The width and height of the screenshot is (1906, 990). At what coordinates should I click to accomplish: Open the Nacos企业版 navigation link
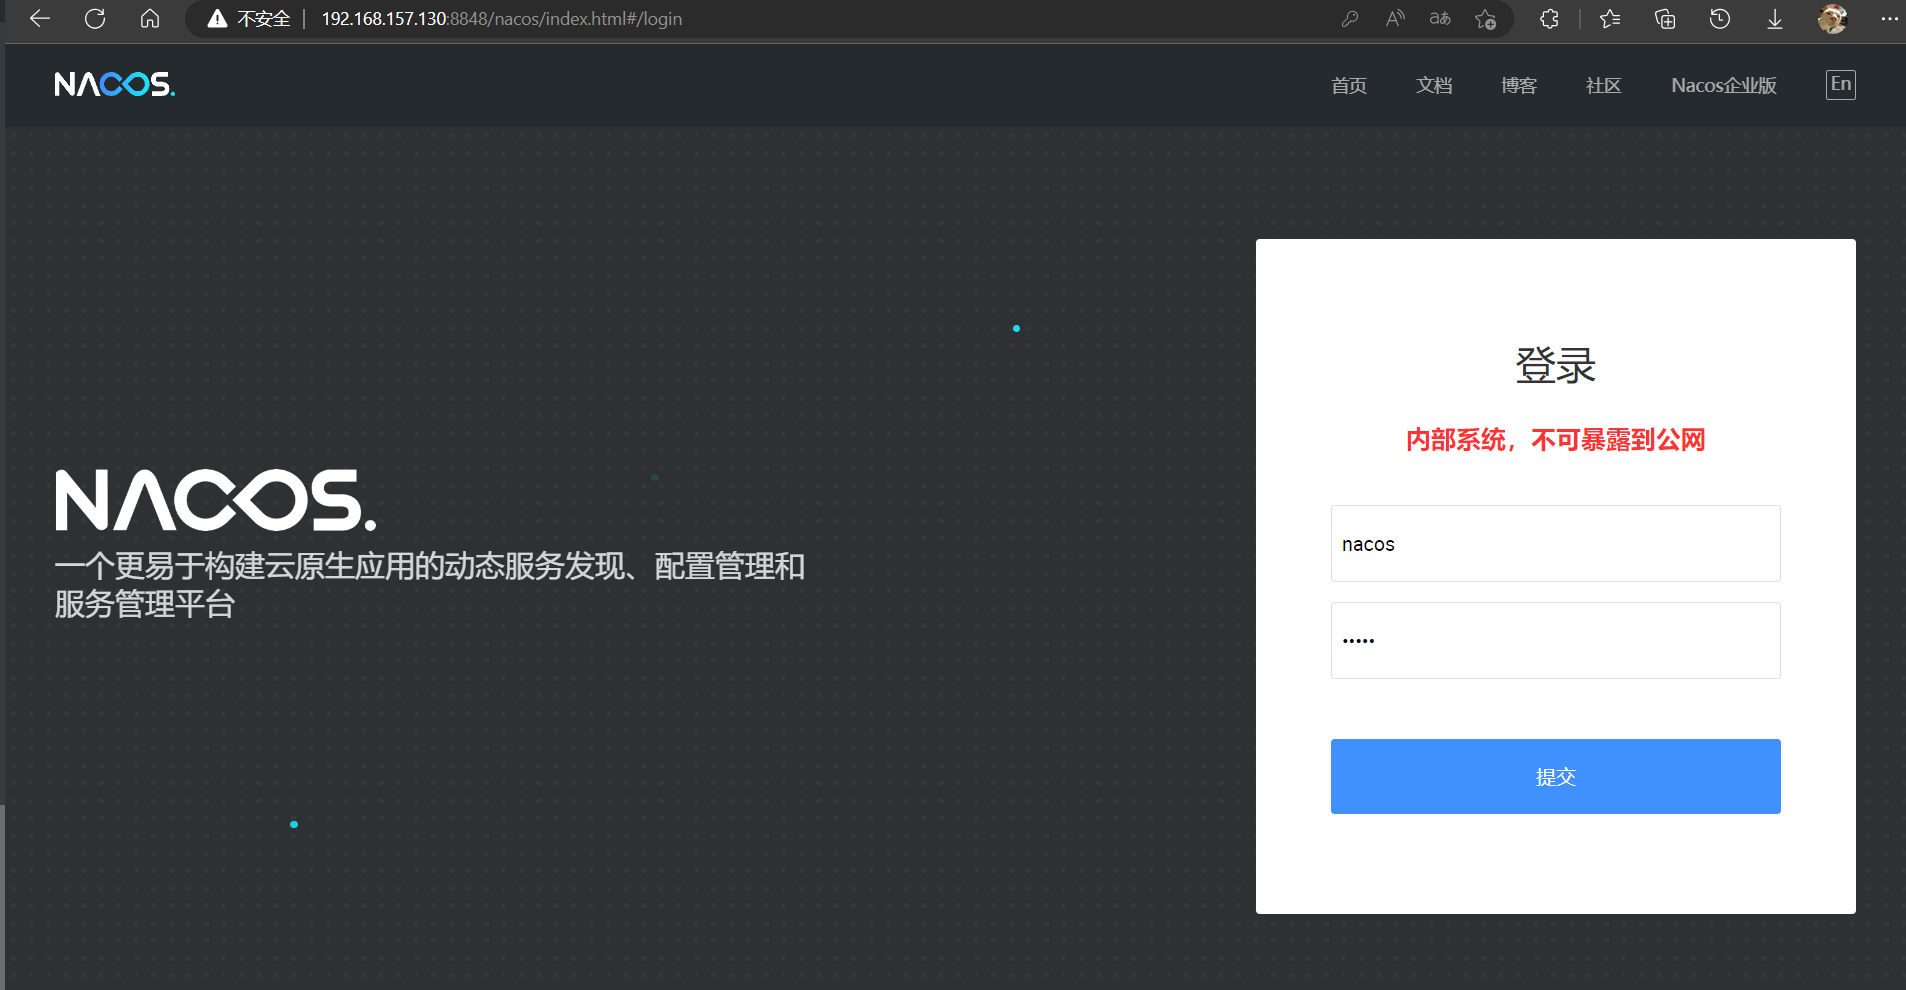(1724, 86)
